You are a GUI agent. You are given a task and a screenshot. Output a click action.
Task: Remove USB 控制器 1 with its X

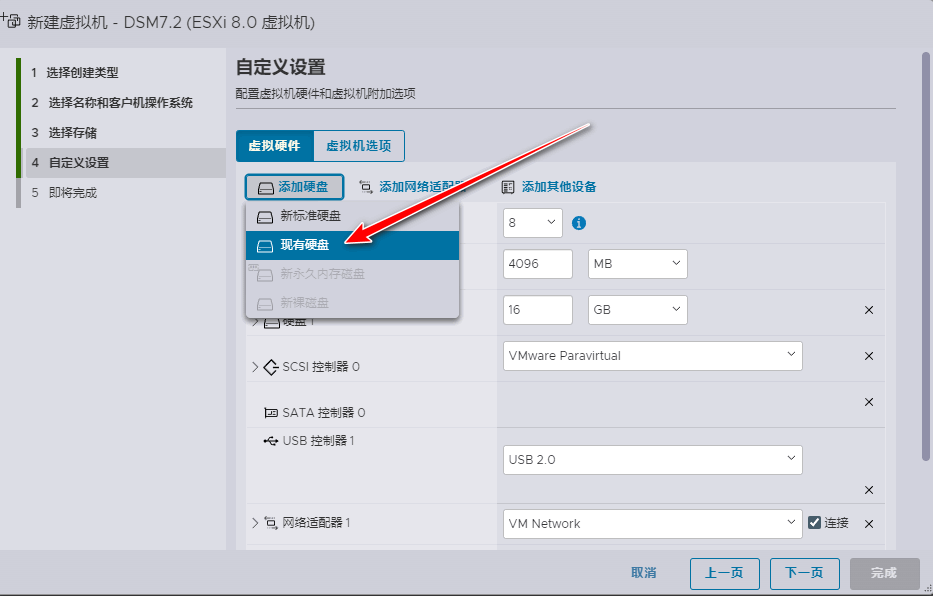(869, 490)
